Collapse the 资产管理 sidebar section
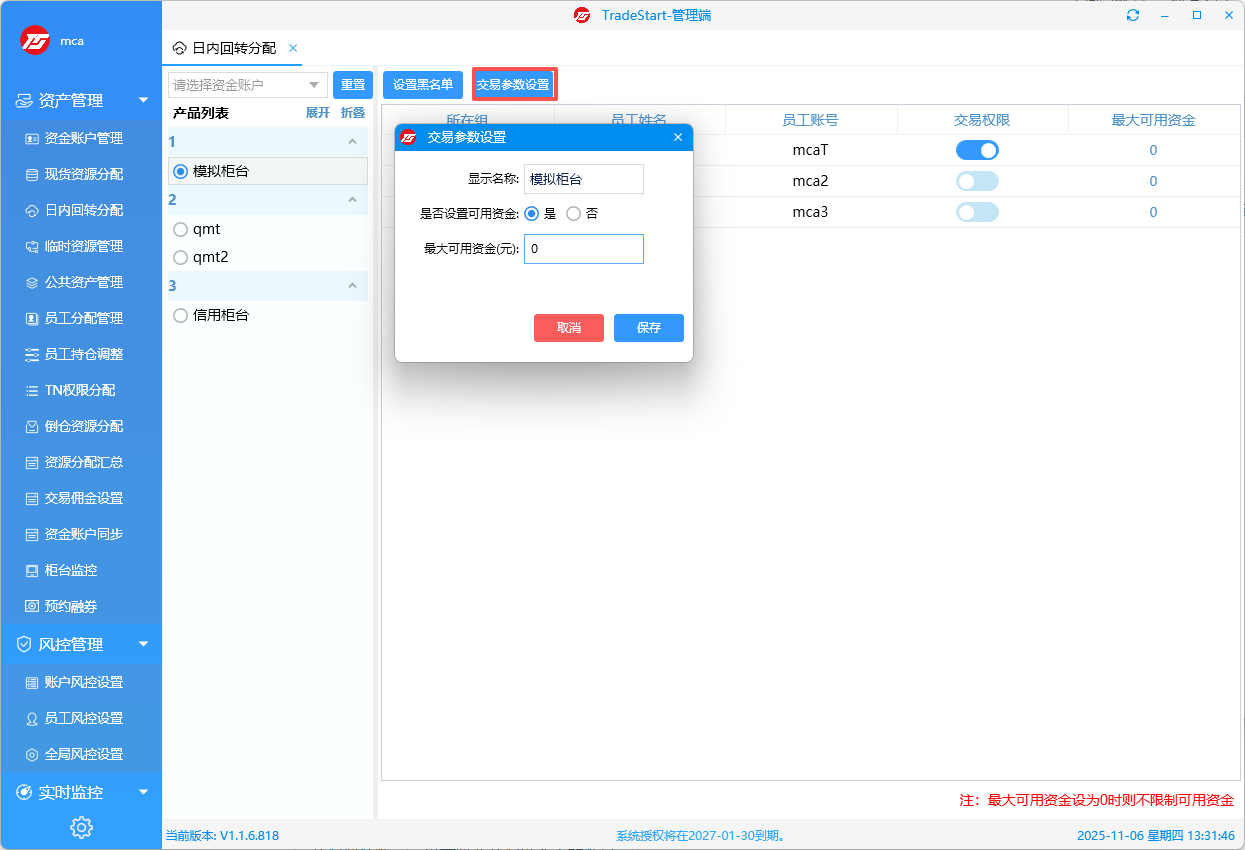Screen dimensions: 1245x850 143,100
